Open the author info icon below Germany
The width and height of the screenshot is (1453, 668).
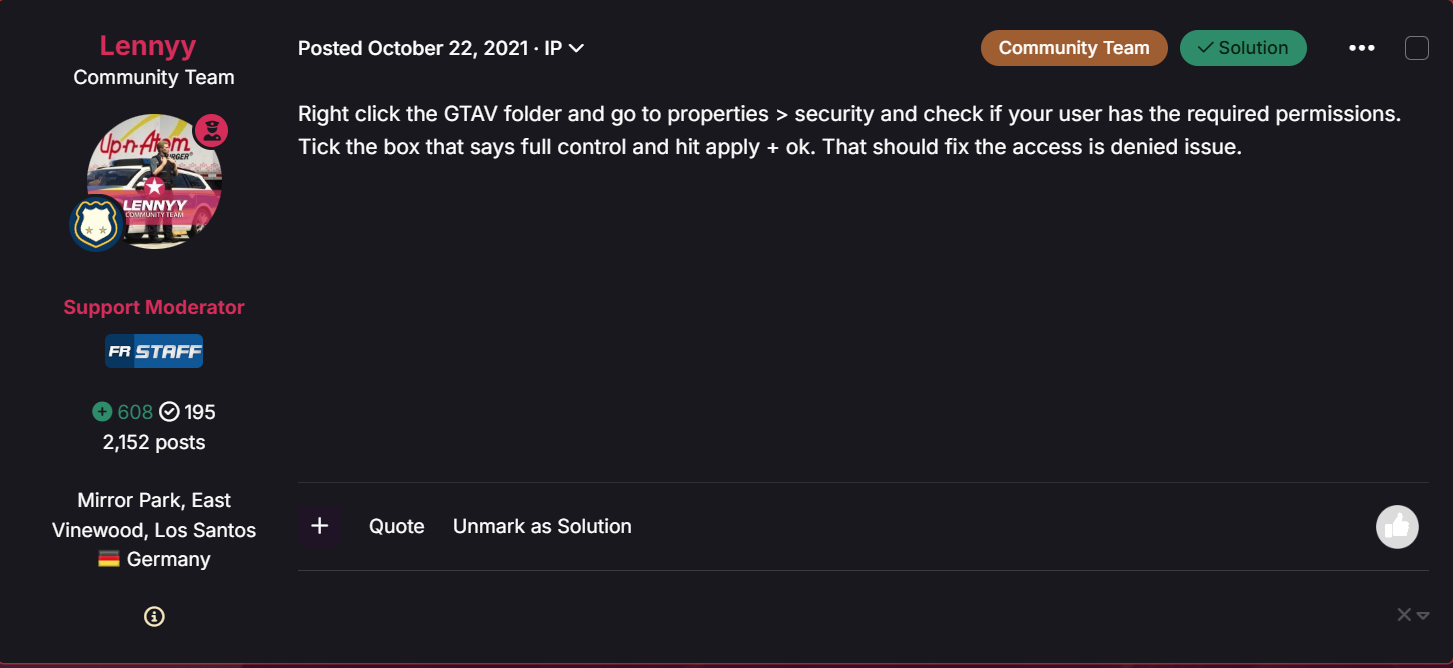(x=154, y=617)
